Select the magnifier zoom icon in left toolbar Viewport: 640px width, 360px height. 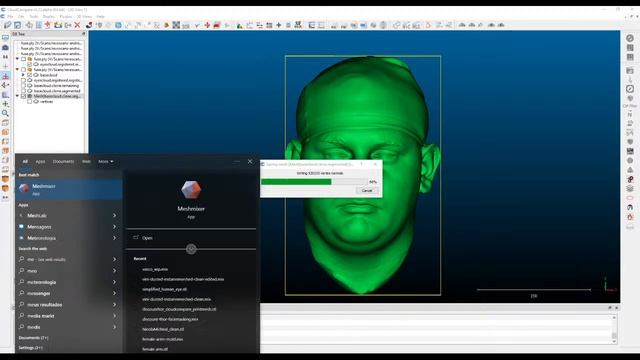point(5,113)
